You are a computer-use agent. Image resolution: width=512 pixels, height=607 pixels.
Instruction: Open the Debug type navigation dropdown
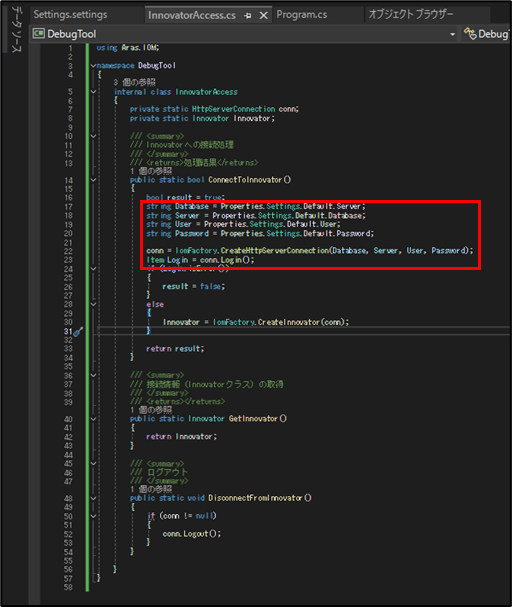point(487,34)
